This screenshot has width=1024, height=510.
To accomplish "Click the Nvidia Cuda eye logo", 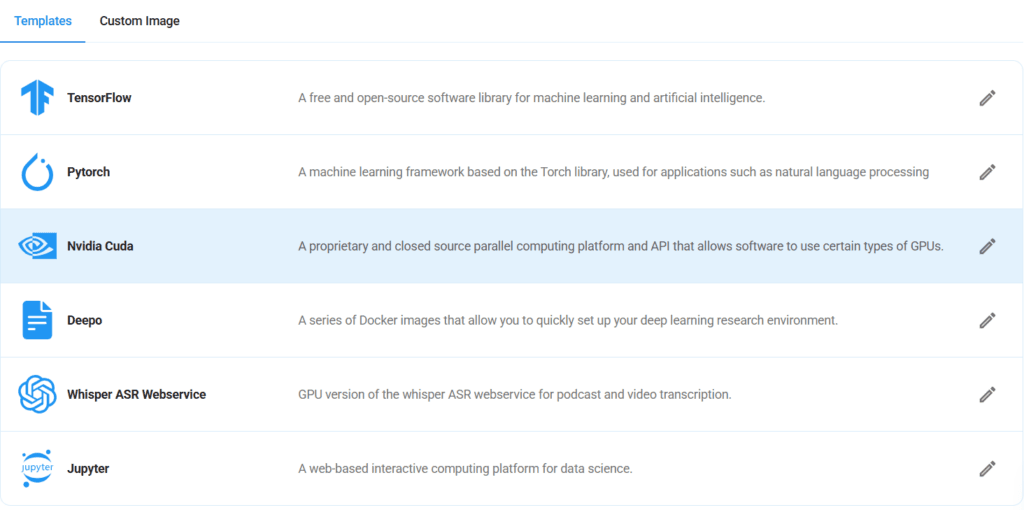I will click(x=37, y=246).
